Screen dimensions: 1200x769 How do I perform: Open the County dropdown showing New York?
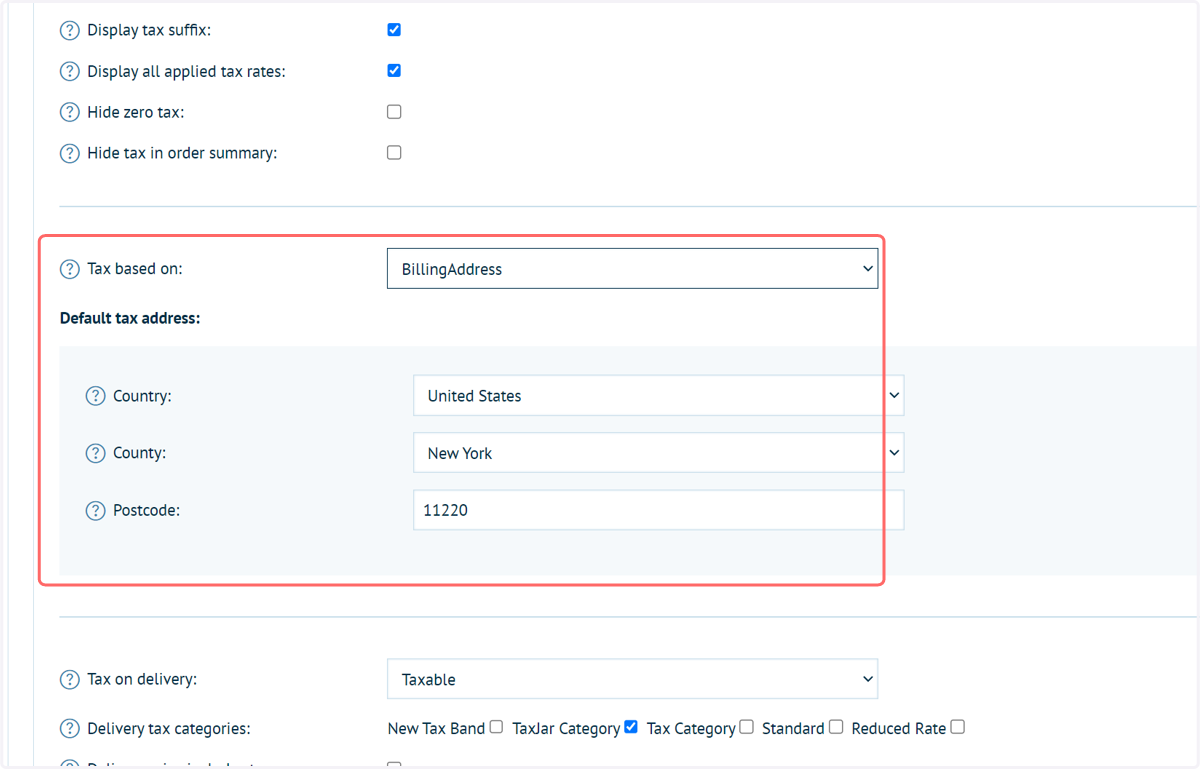pos(658,453)
